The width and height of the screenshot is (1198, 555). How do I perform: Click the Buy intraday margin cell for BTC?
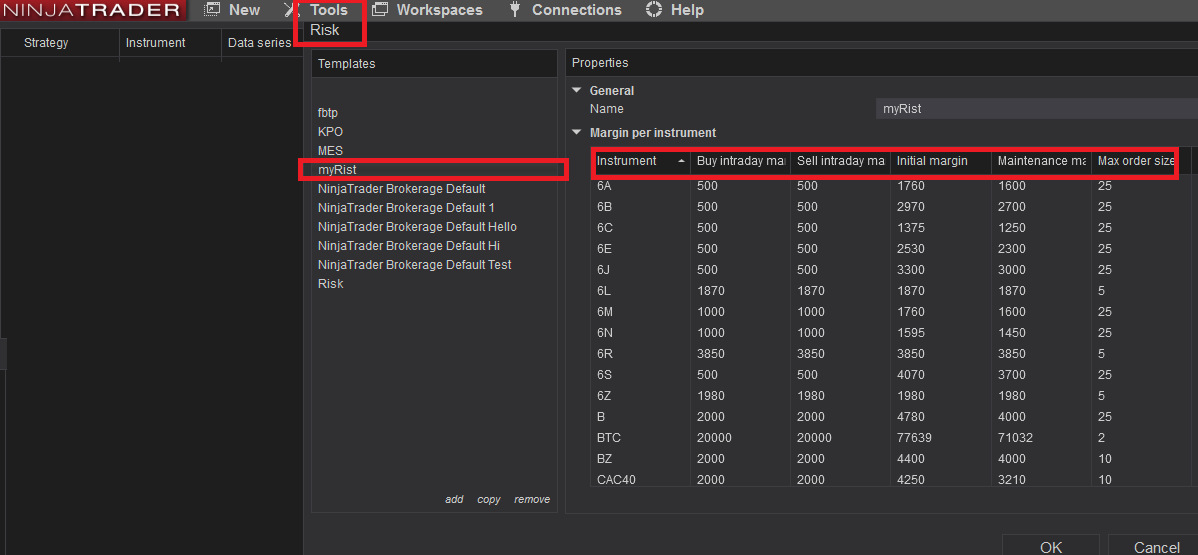[739, 438]
